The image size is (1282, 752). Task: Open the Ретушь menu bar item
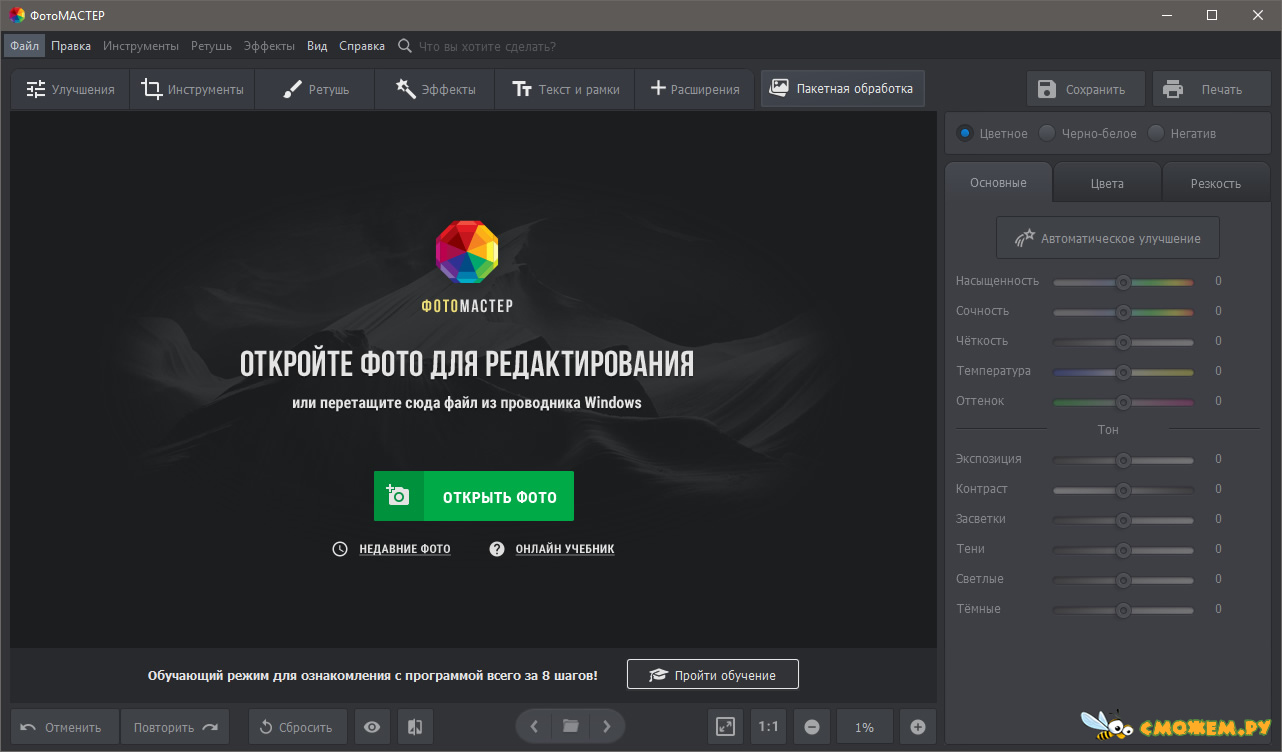click(211, 46)
